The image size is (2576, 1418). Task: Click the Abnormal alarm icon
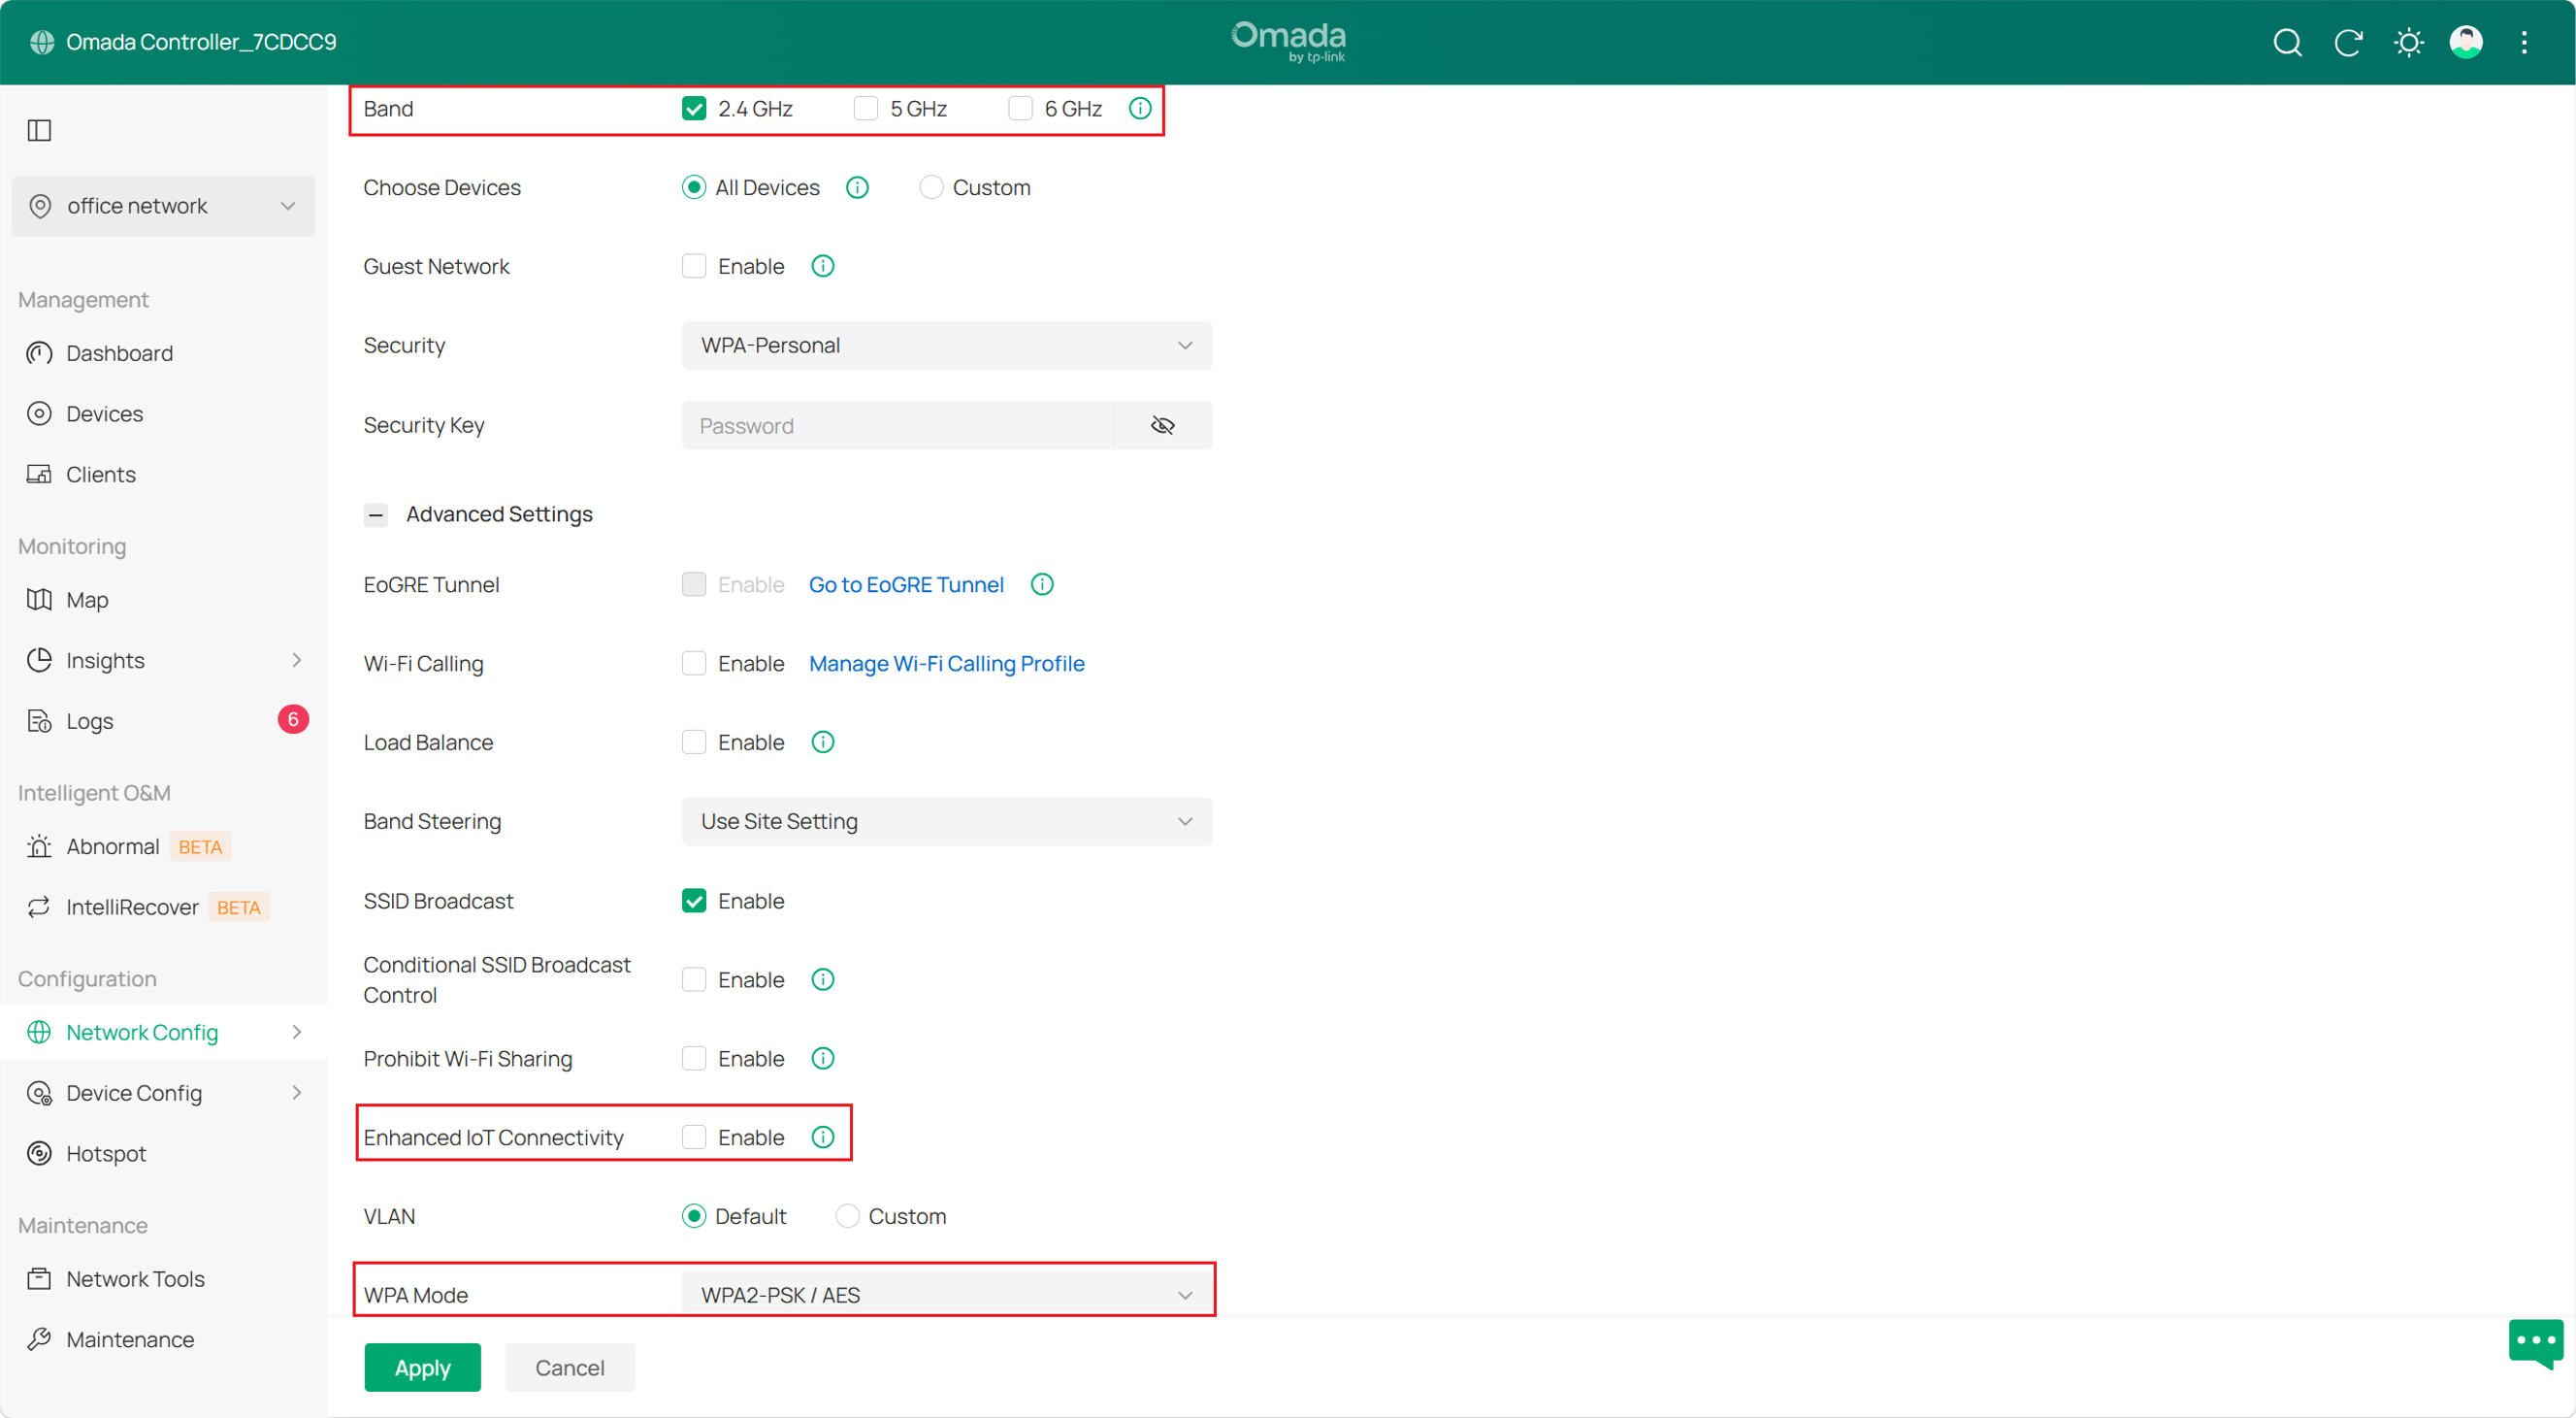(39, 846)
